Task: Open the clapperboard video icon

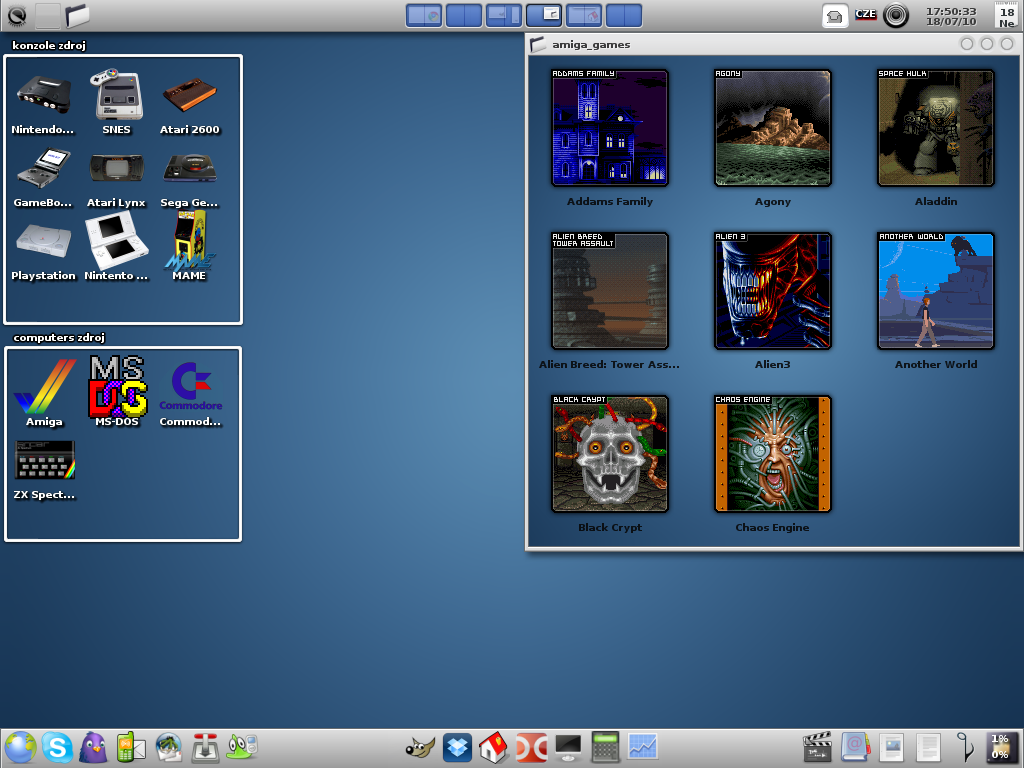Action: tap(816, 747)
